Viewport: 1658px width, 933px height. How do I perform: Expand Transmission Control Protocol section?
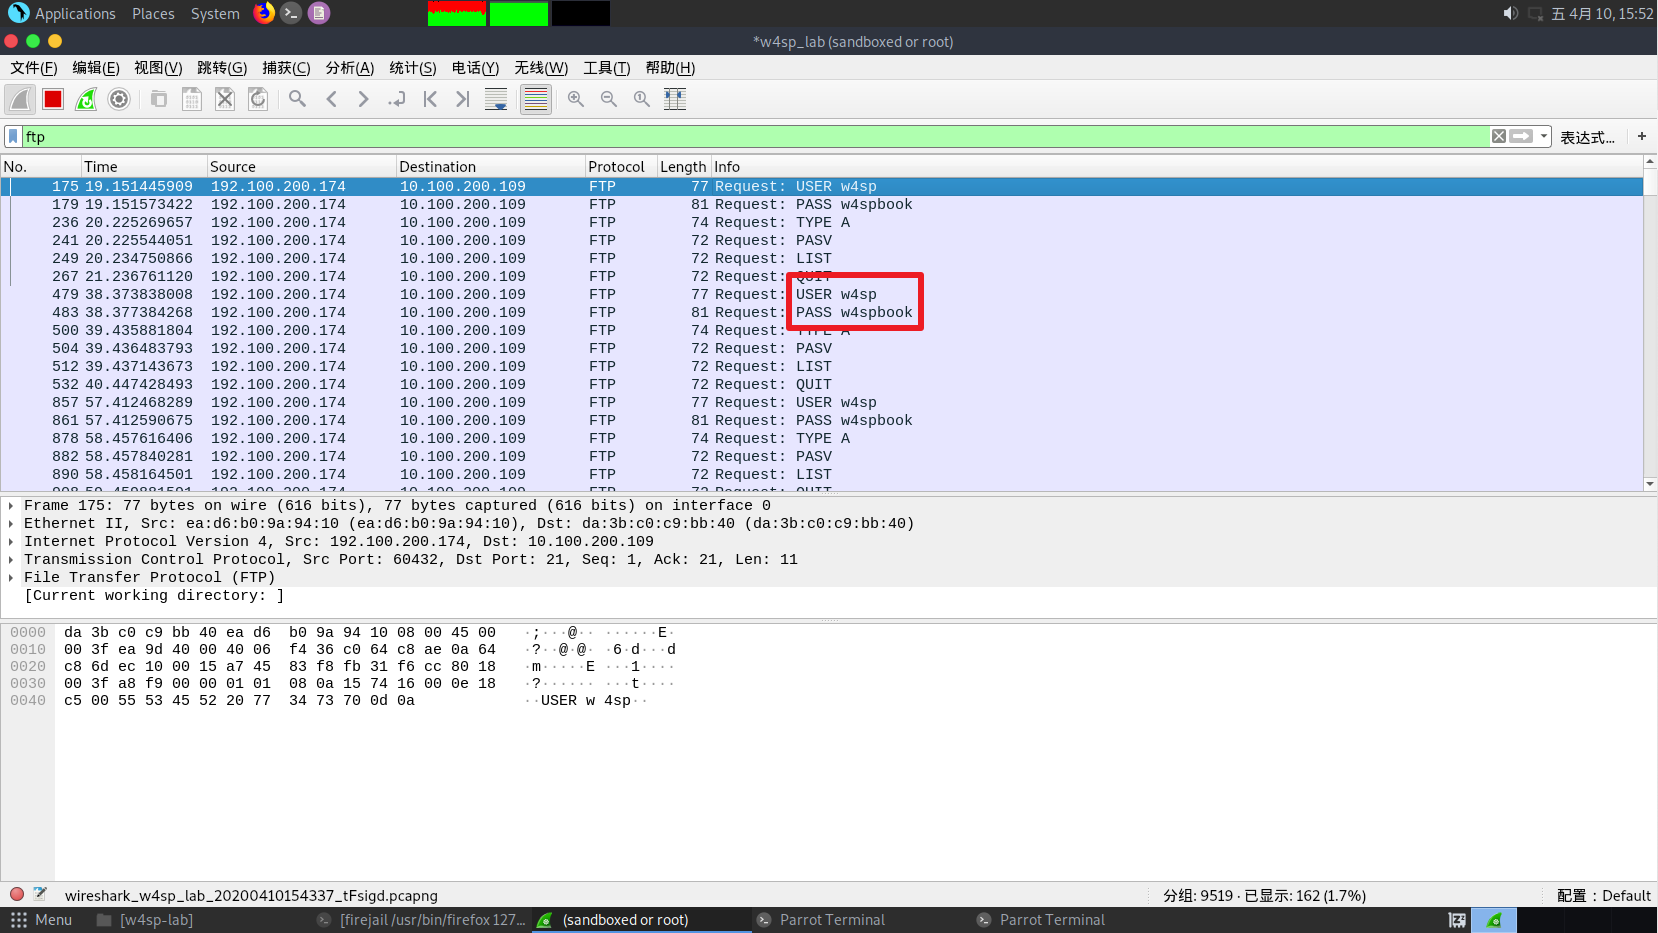coord(11,560)
